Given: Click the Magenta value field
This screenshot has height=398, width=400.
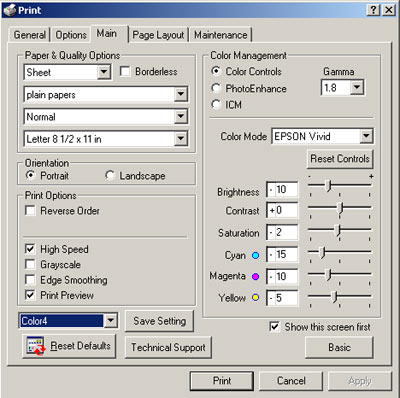Looking at the screenshot, I should tap(282, 276).
